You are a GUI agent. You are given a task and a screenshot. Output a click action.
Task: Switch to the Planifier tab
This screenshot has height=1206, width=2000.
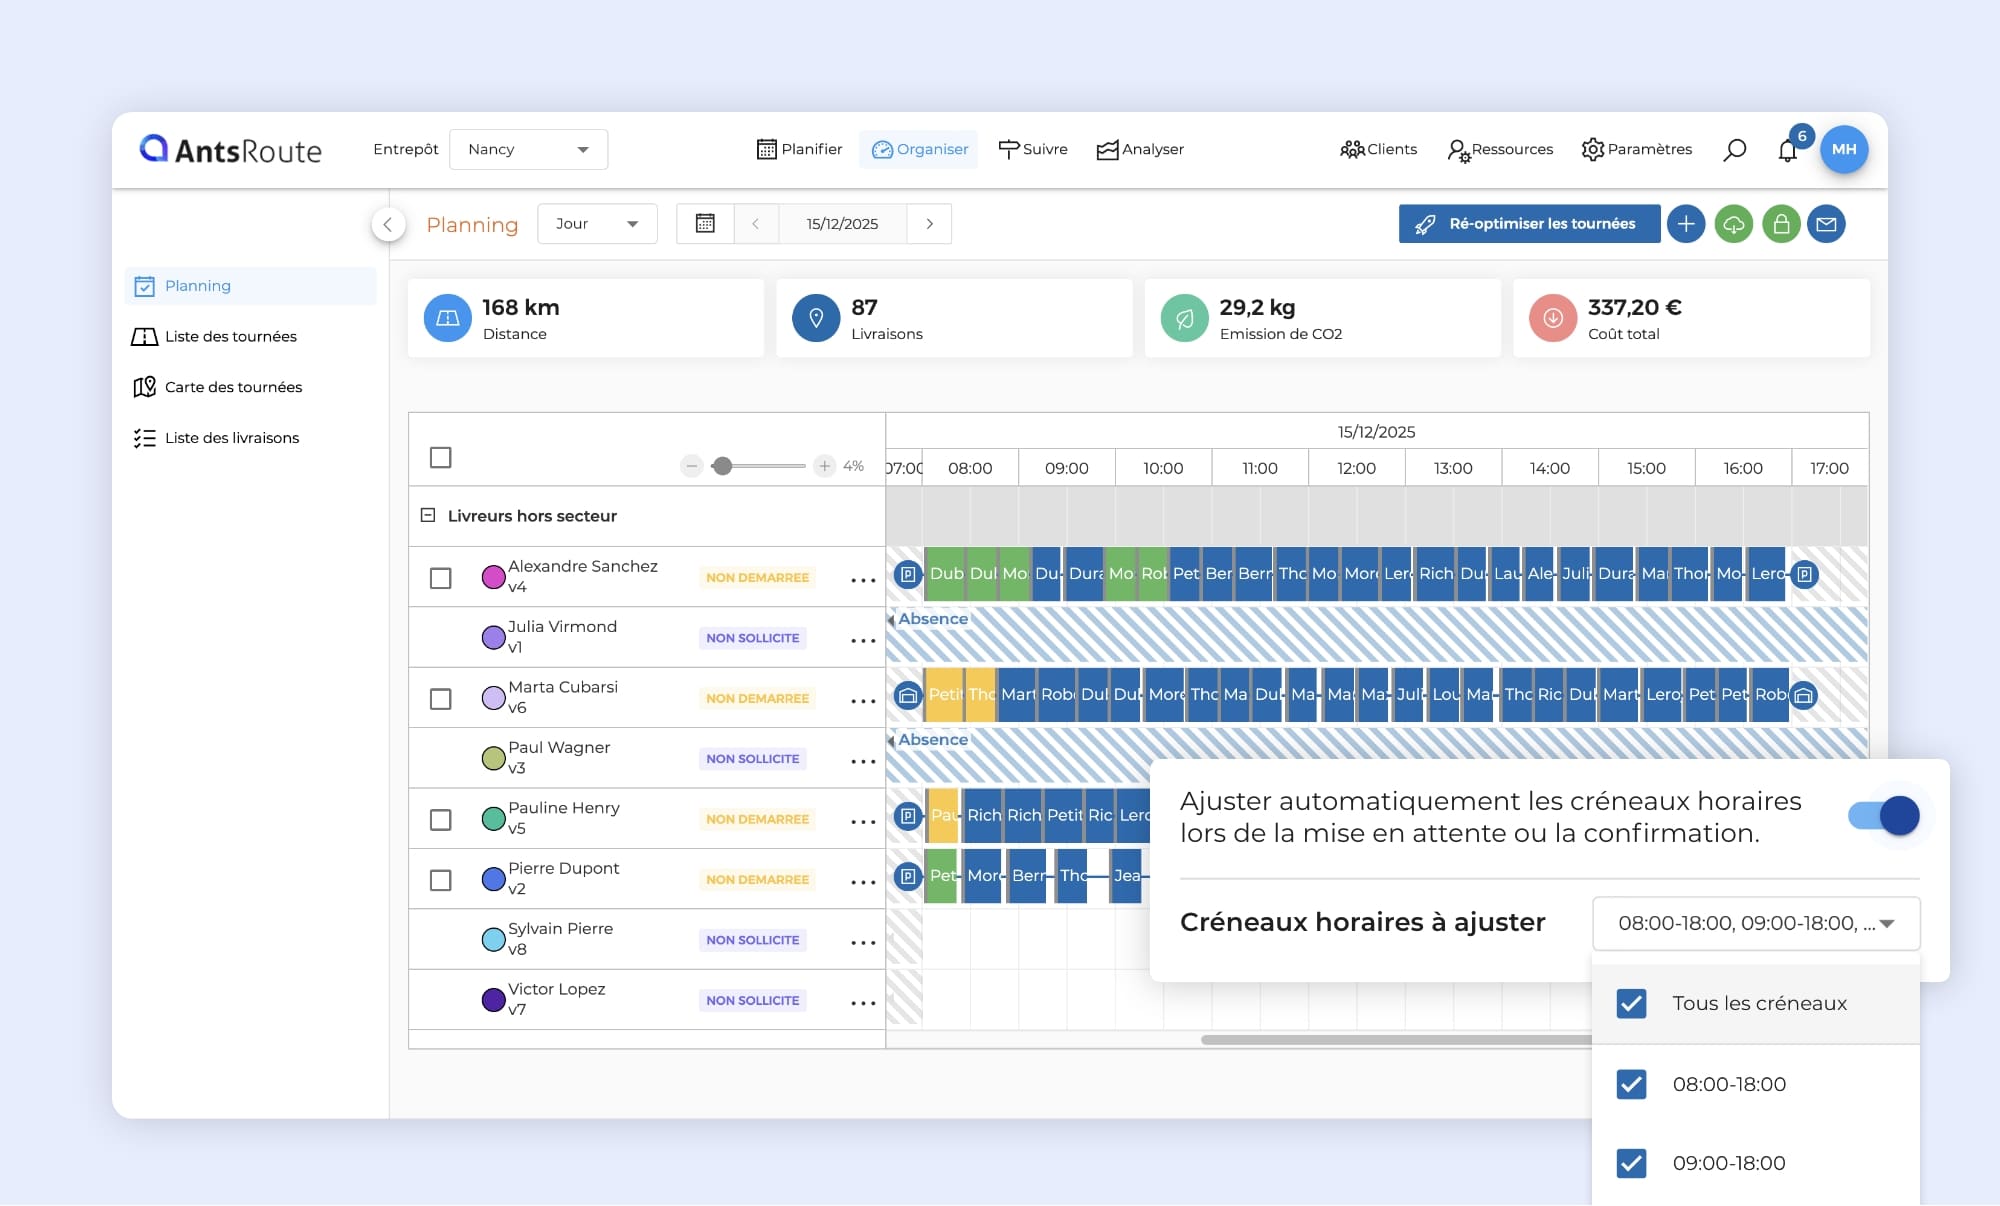coord(800,149)
